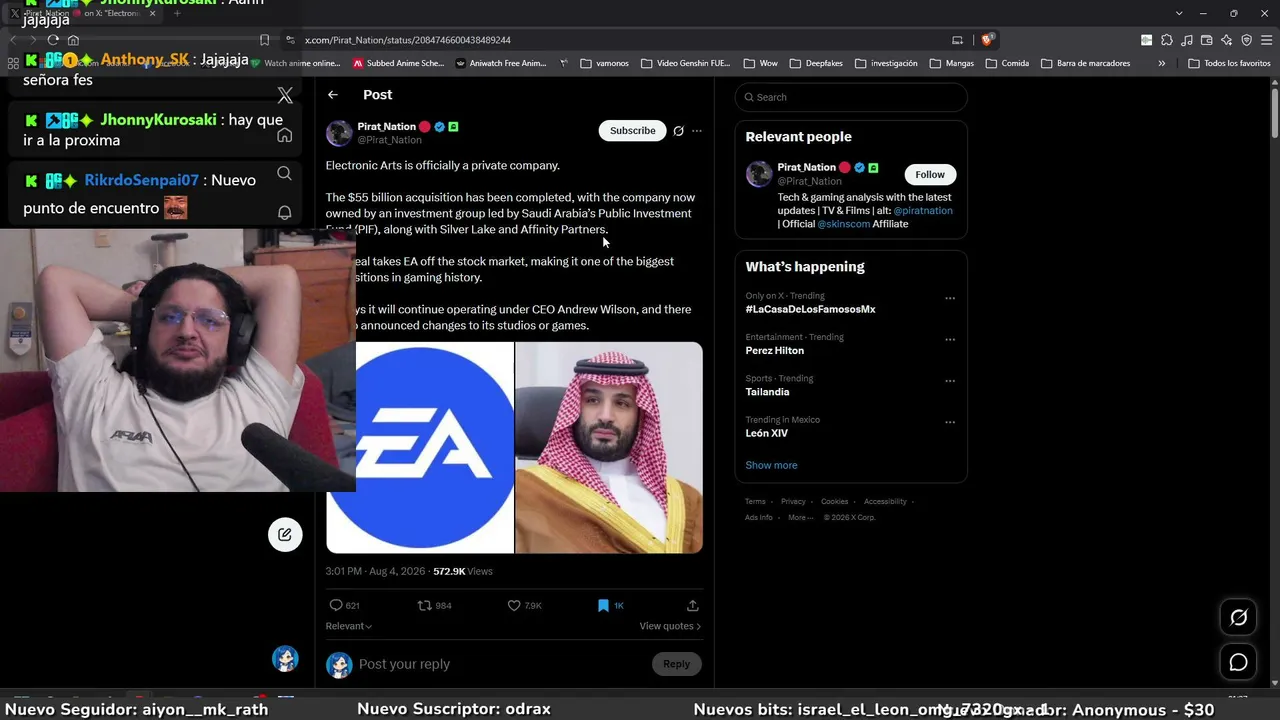This screenshot has width=1280, height=720.
Task: Follow Pirat_Nation in Relevant people
Action: (x=929, y=175)
